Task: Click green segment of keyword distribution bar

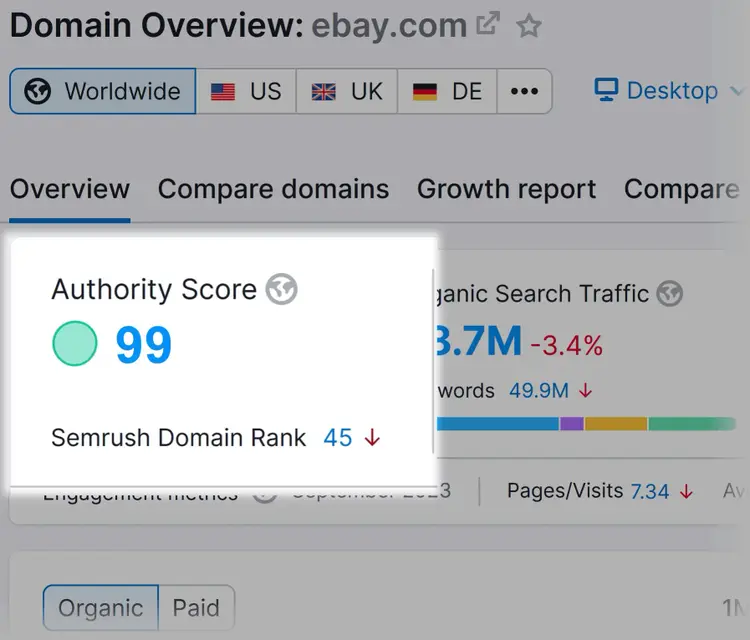Action: pyautogui.click(x=692, y=424)
